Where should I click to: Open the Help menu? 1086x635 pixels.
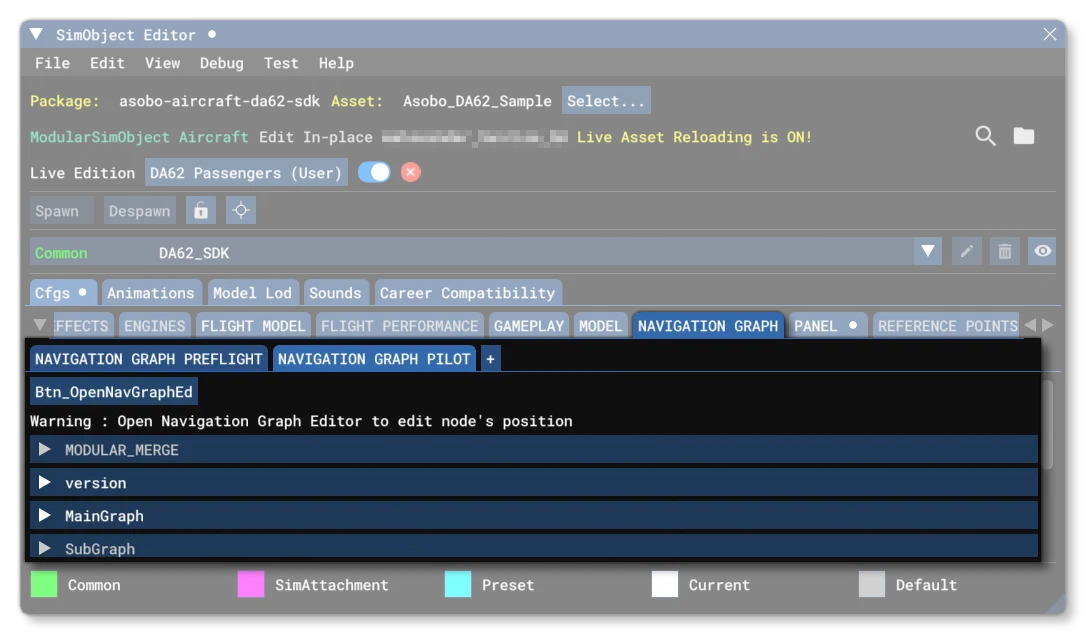(x=336, y=63)
